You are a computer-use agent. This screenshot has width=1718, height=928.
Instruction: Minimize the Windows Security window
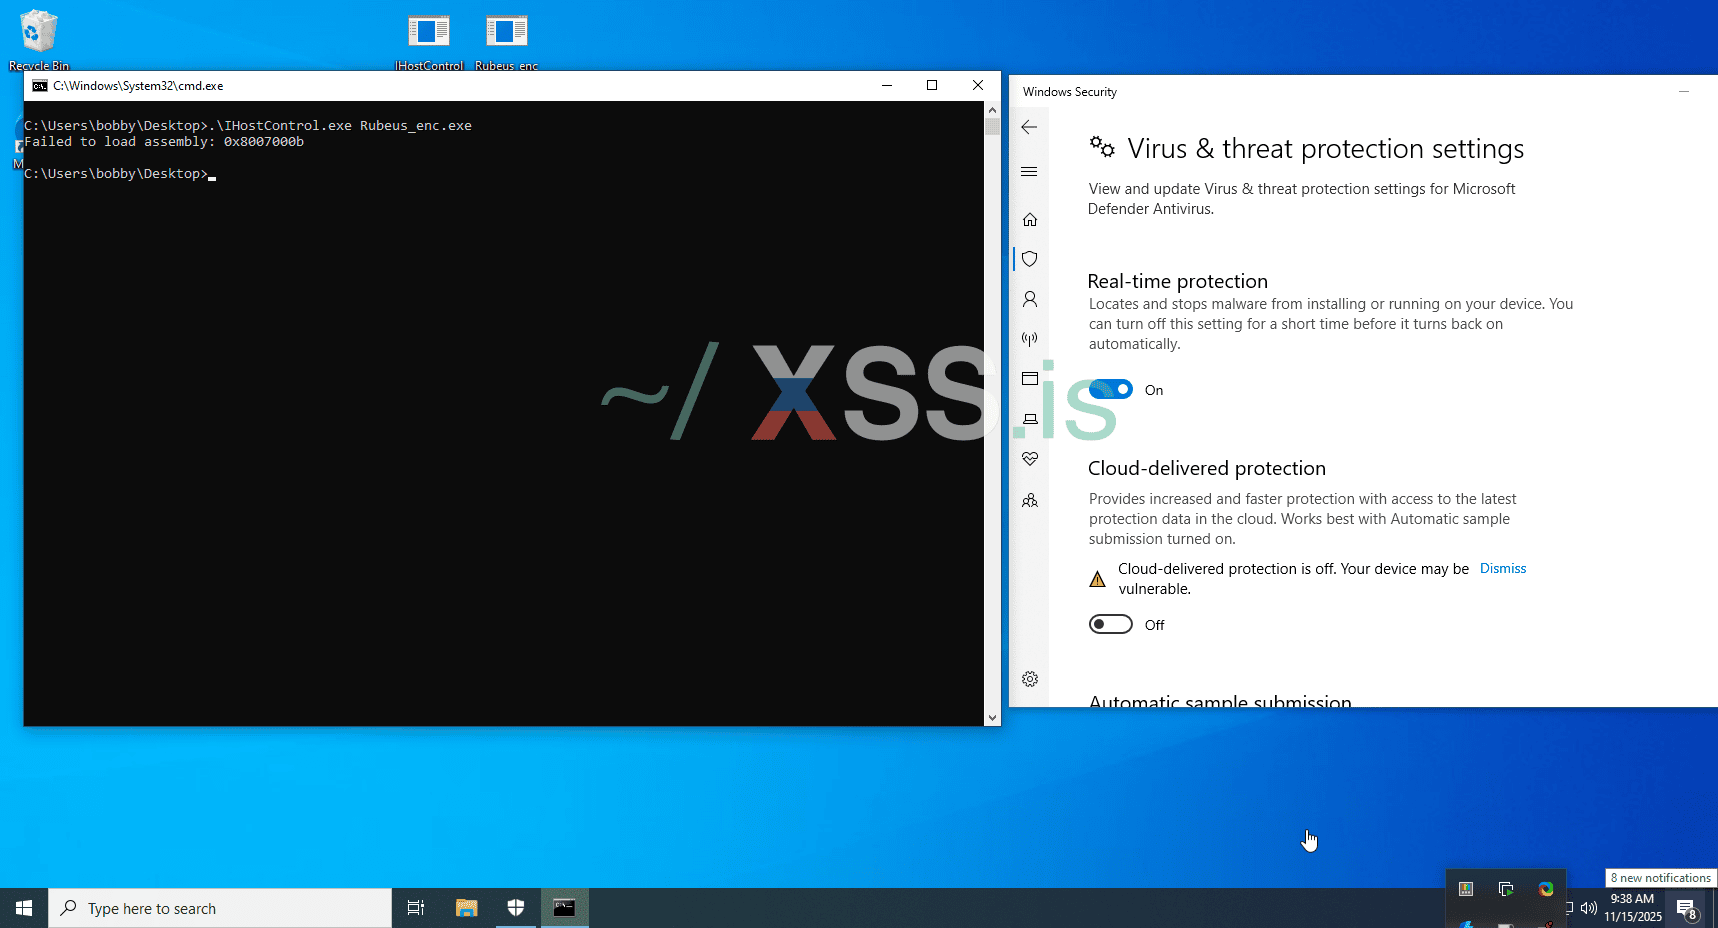tap(1684, 91)
